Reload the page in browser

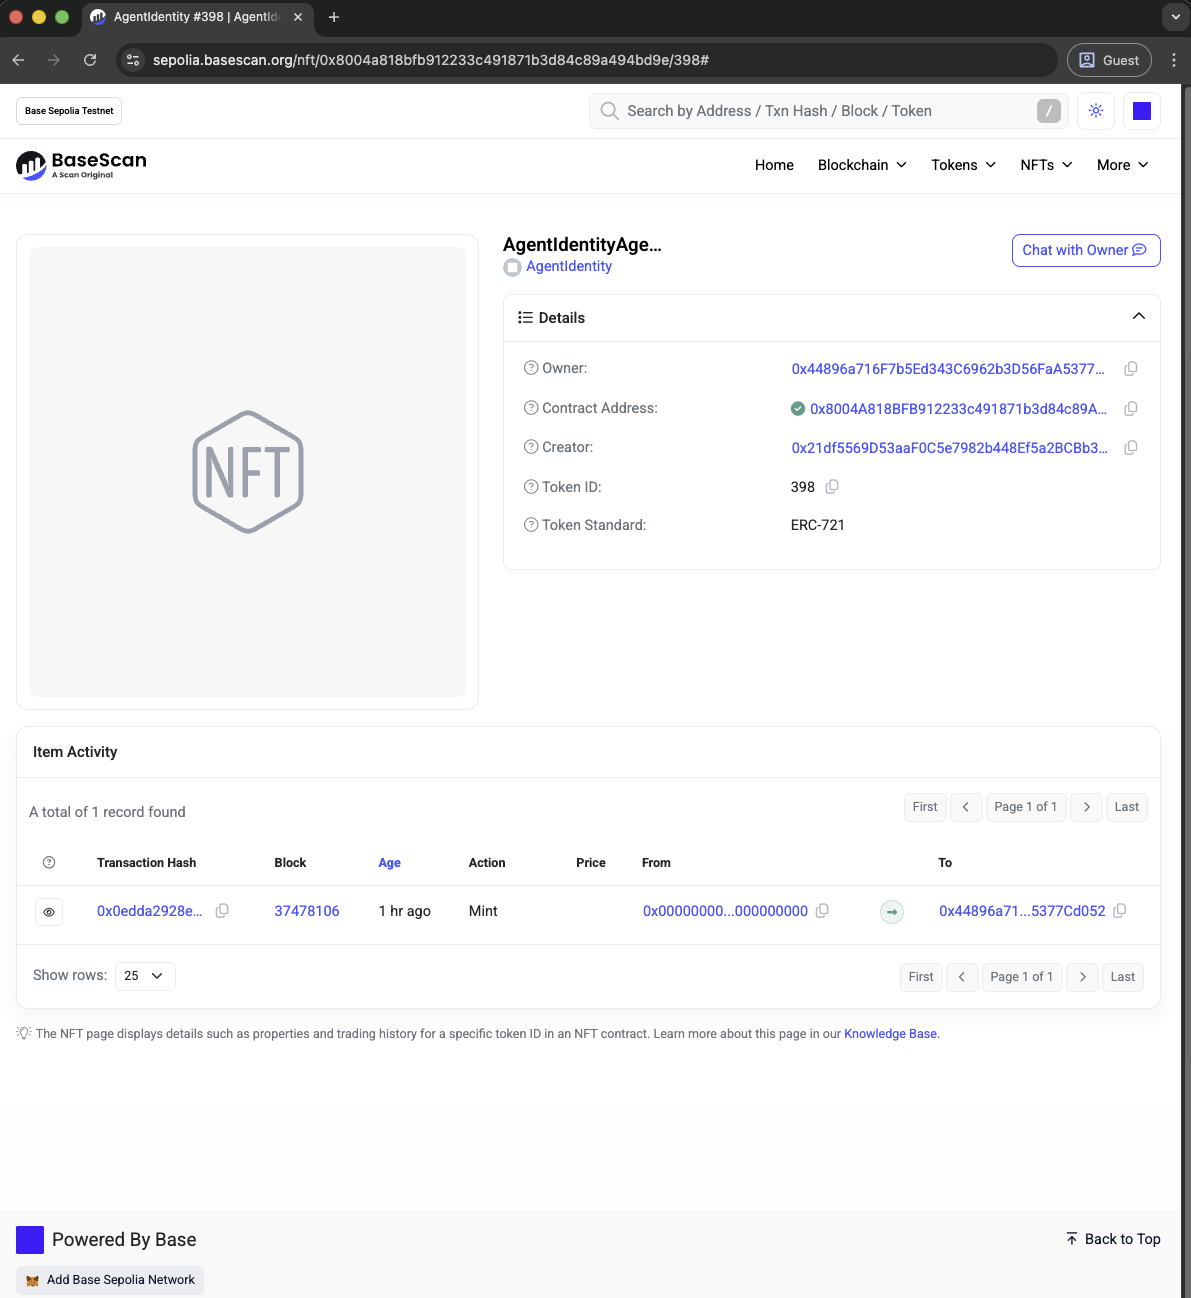pos(90,60)
